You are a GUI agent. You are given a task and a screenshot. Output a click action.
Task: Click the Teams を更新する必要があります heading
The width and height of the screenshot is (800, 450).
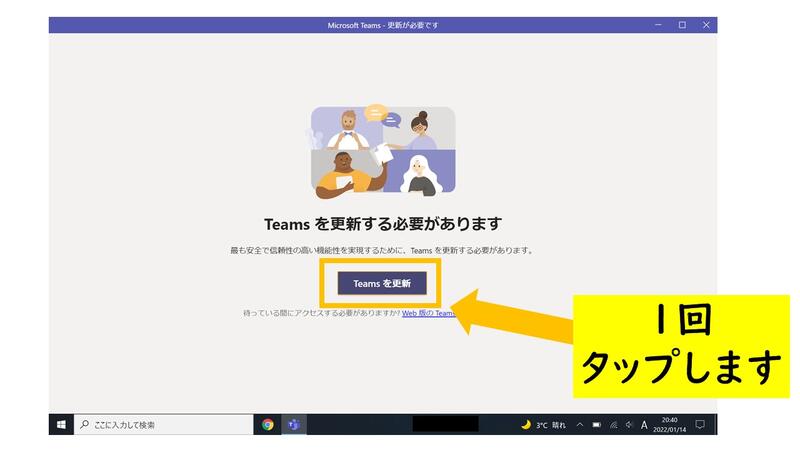point(382,223)
